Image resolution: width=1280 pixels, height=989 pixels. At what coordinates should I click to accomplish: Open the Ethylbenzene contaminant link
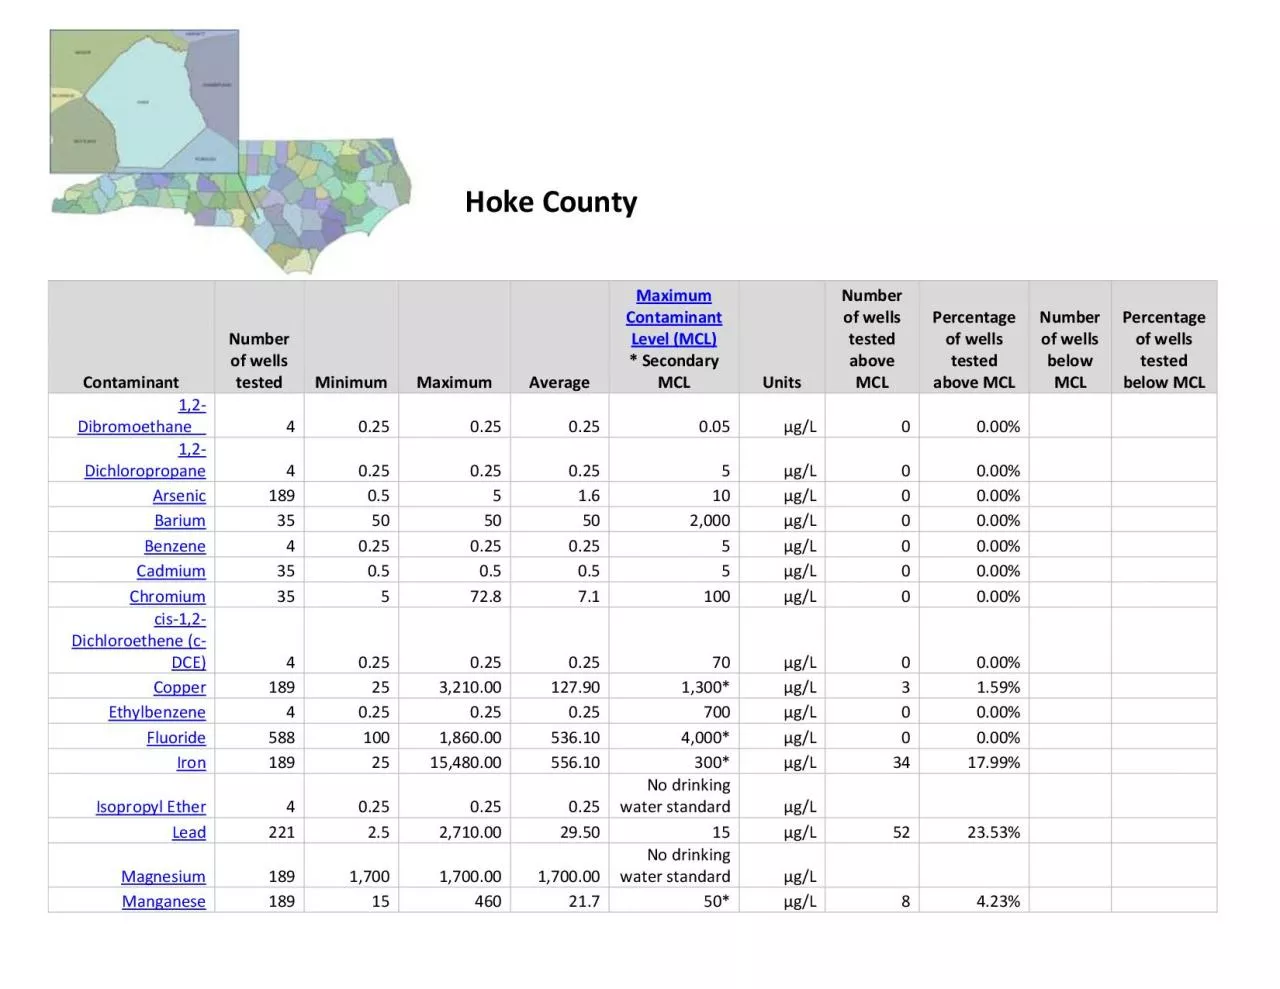click(x=157, y=712)
